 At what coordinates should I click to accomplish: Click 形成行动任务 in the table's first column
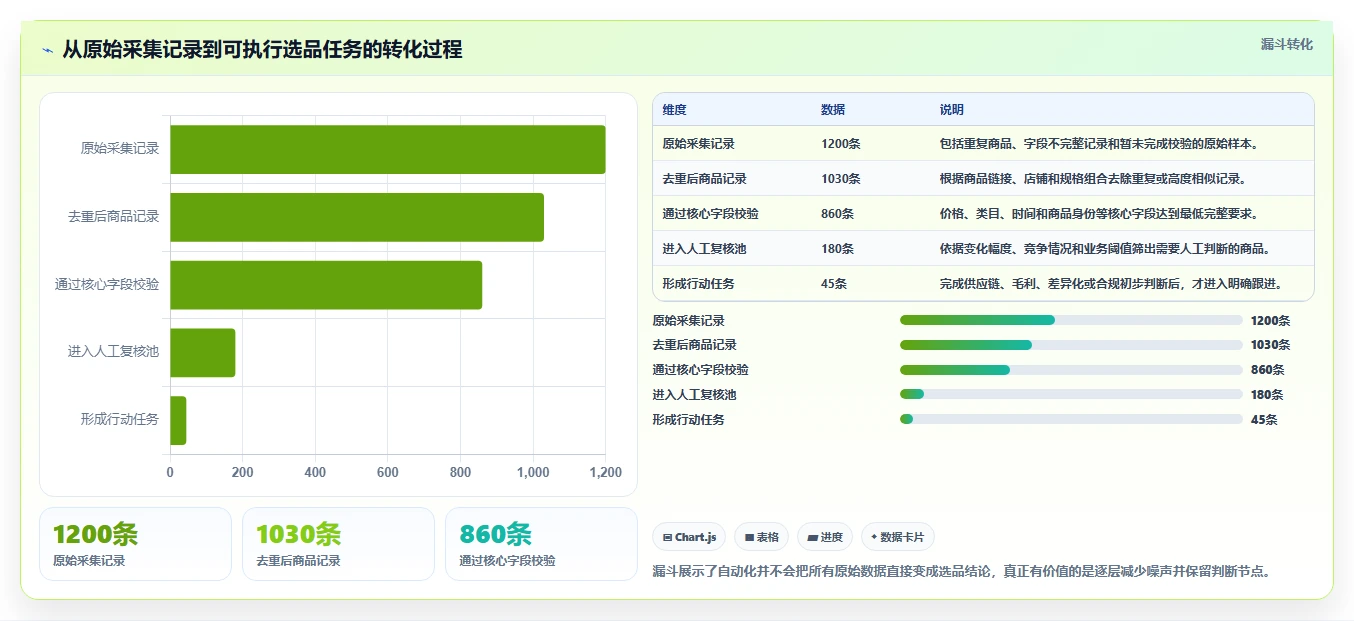698,284
